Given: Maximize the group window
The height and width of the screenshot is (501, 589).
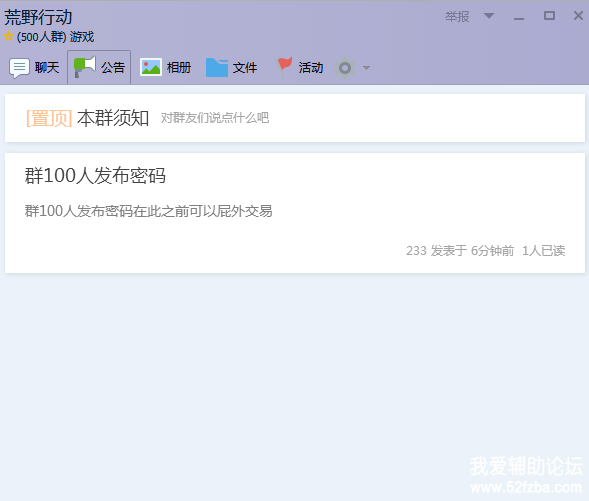Looking at the screenshot, I should pyautogui.click(x=549, y=16).
